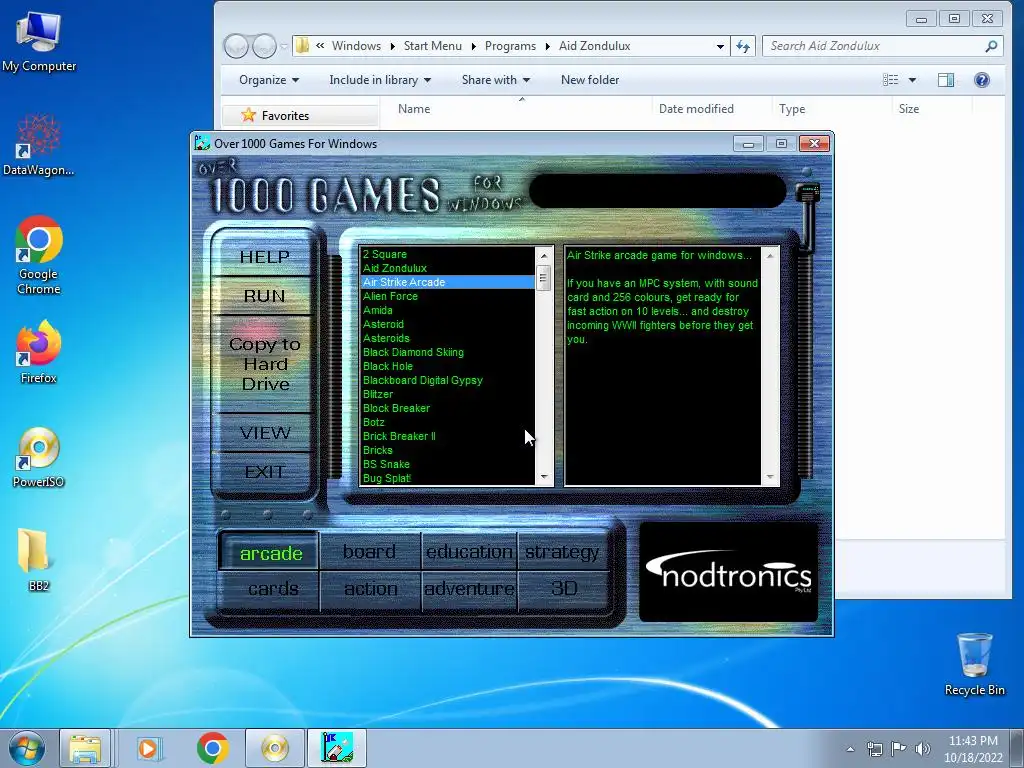Image resolution: width=1024 pixels, height=768 pixels.
Task: Select Blackboard Digital Gypsy in list
Action: (x=447, y=380)
